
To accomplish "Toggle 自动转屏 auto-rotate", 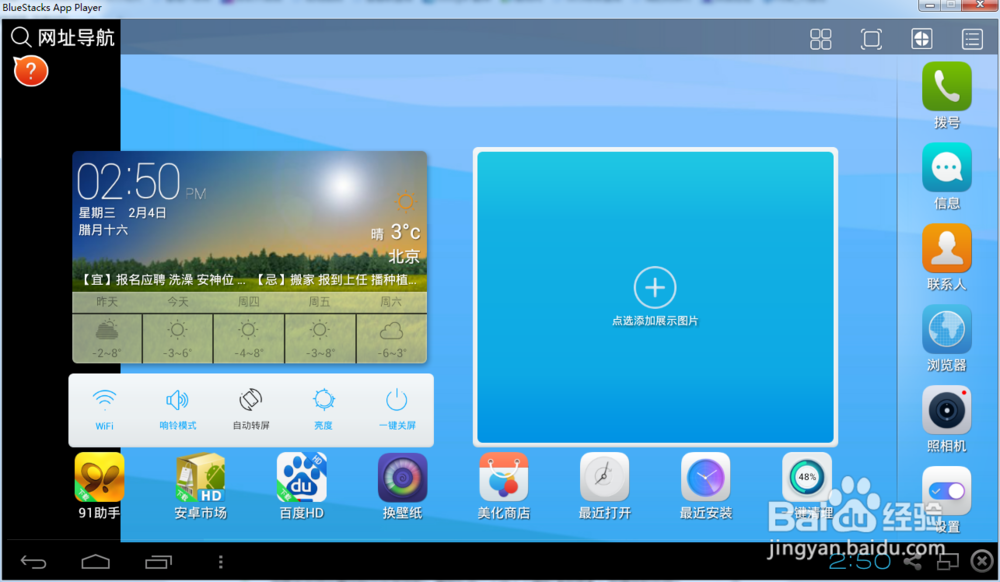I will [251, 410].
